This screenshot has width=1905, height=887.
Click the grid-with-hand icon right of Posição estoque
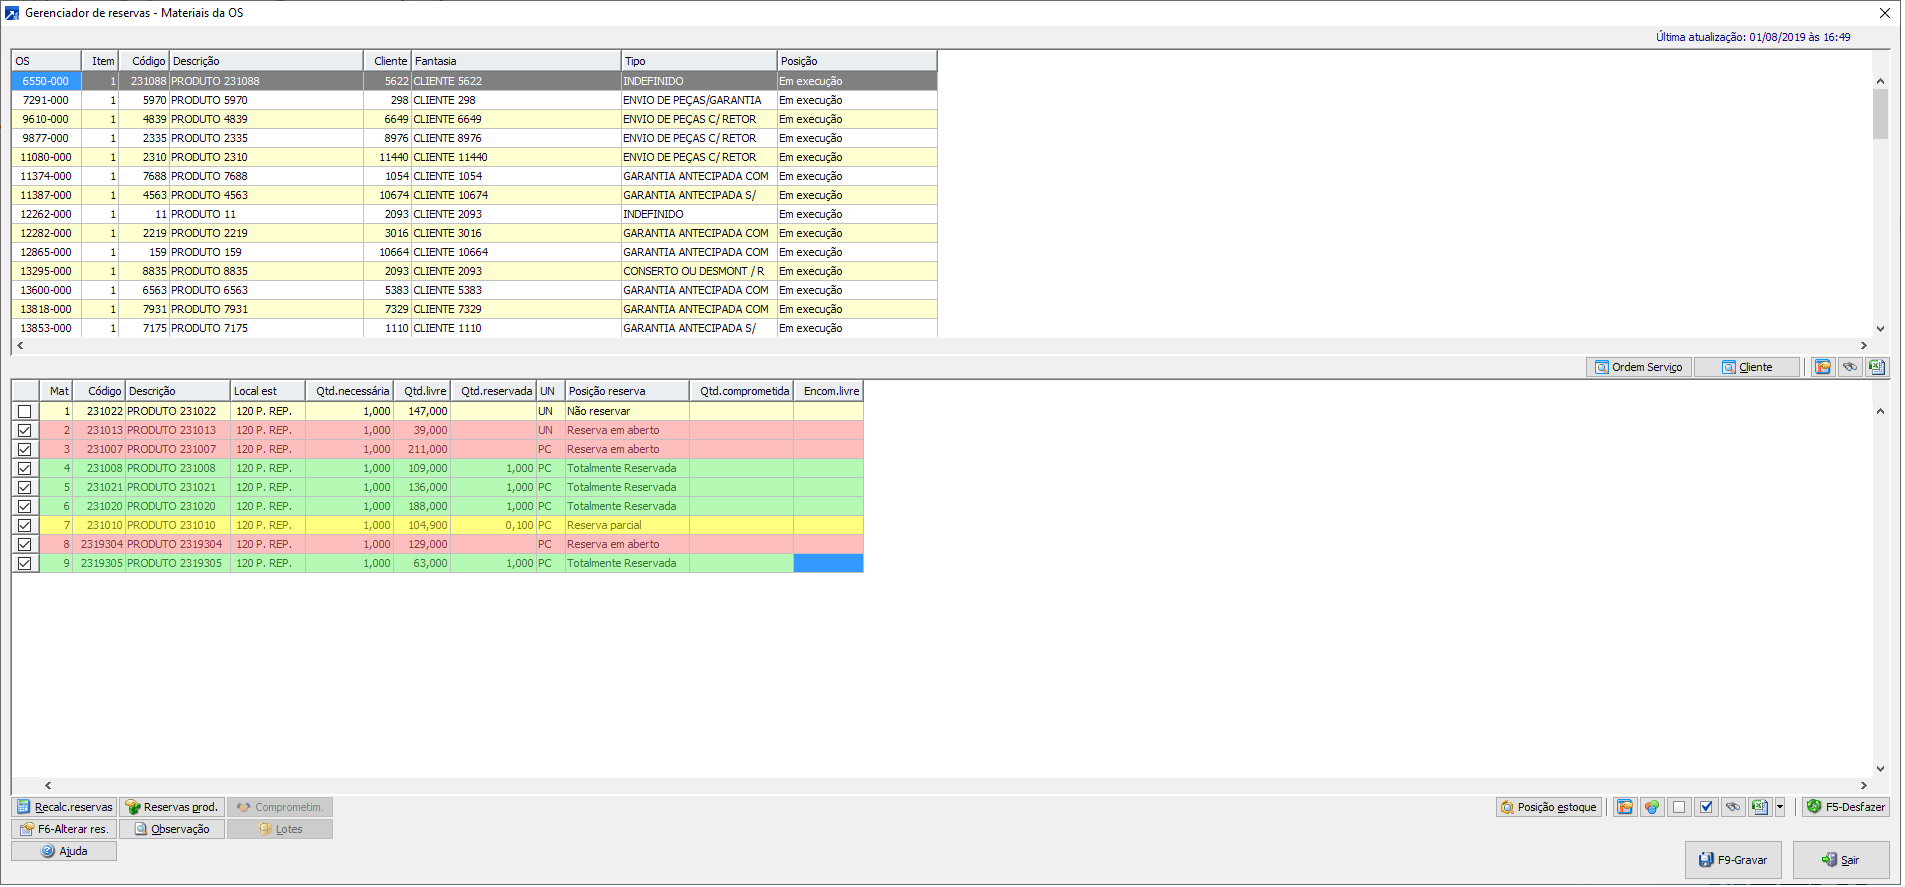click(x=1625, y=807)
